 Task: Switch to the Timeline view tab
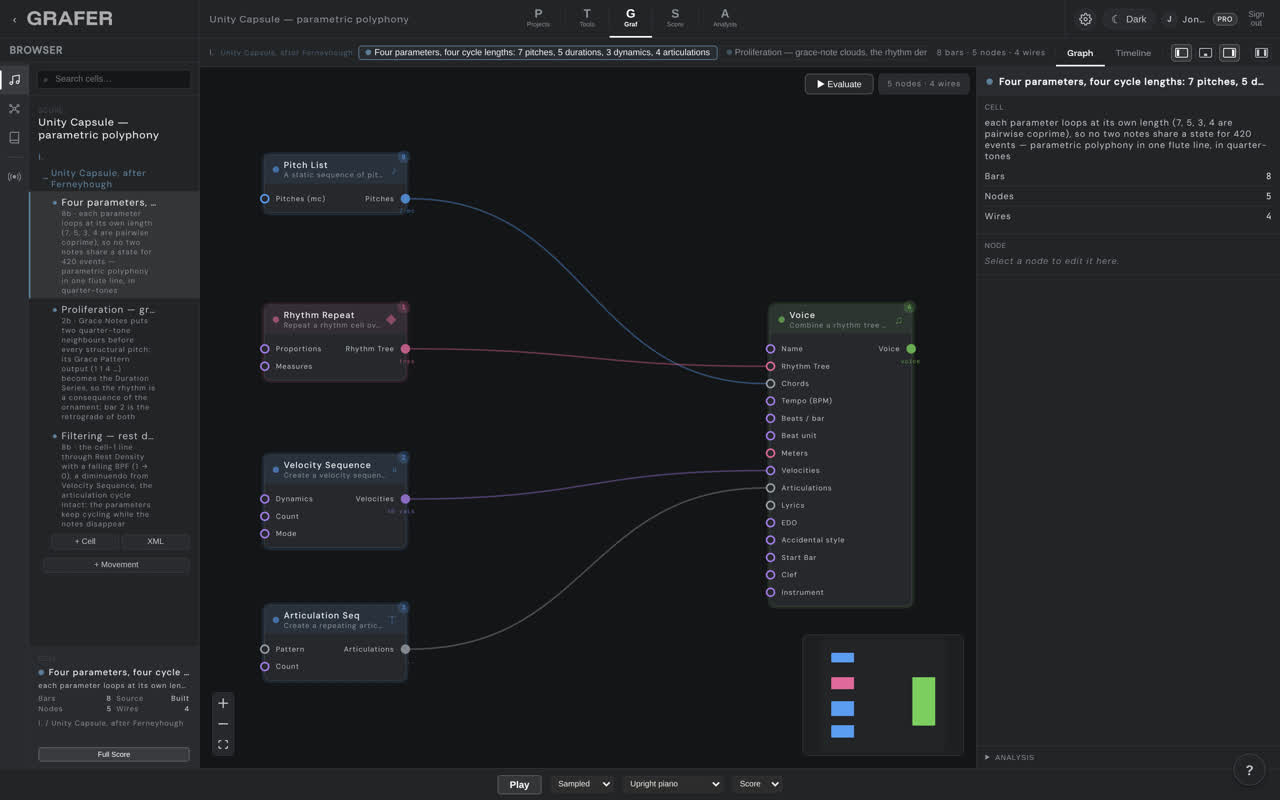pyautogui.click(x=1133, y=53)
